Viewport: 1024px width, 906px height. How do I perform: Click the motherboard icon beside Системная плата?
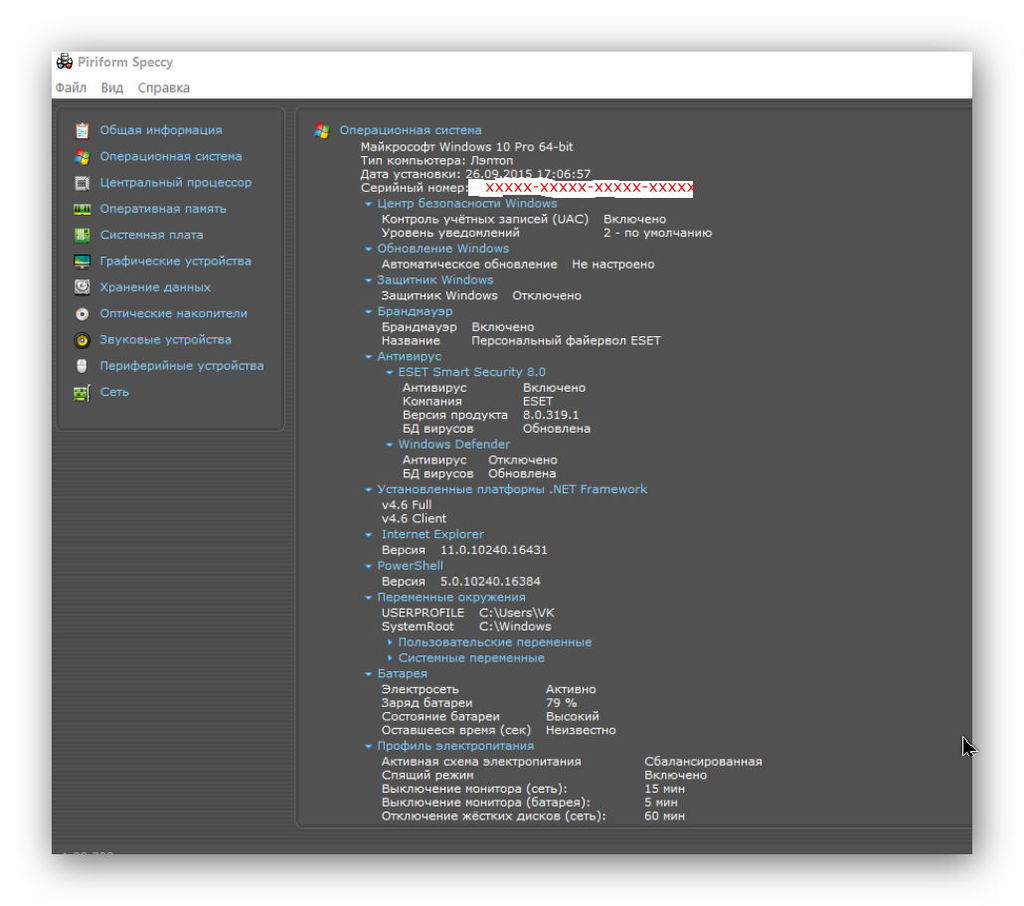pyautogui.click(x=82, y=235)
